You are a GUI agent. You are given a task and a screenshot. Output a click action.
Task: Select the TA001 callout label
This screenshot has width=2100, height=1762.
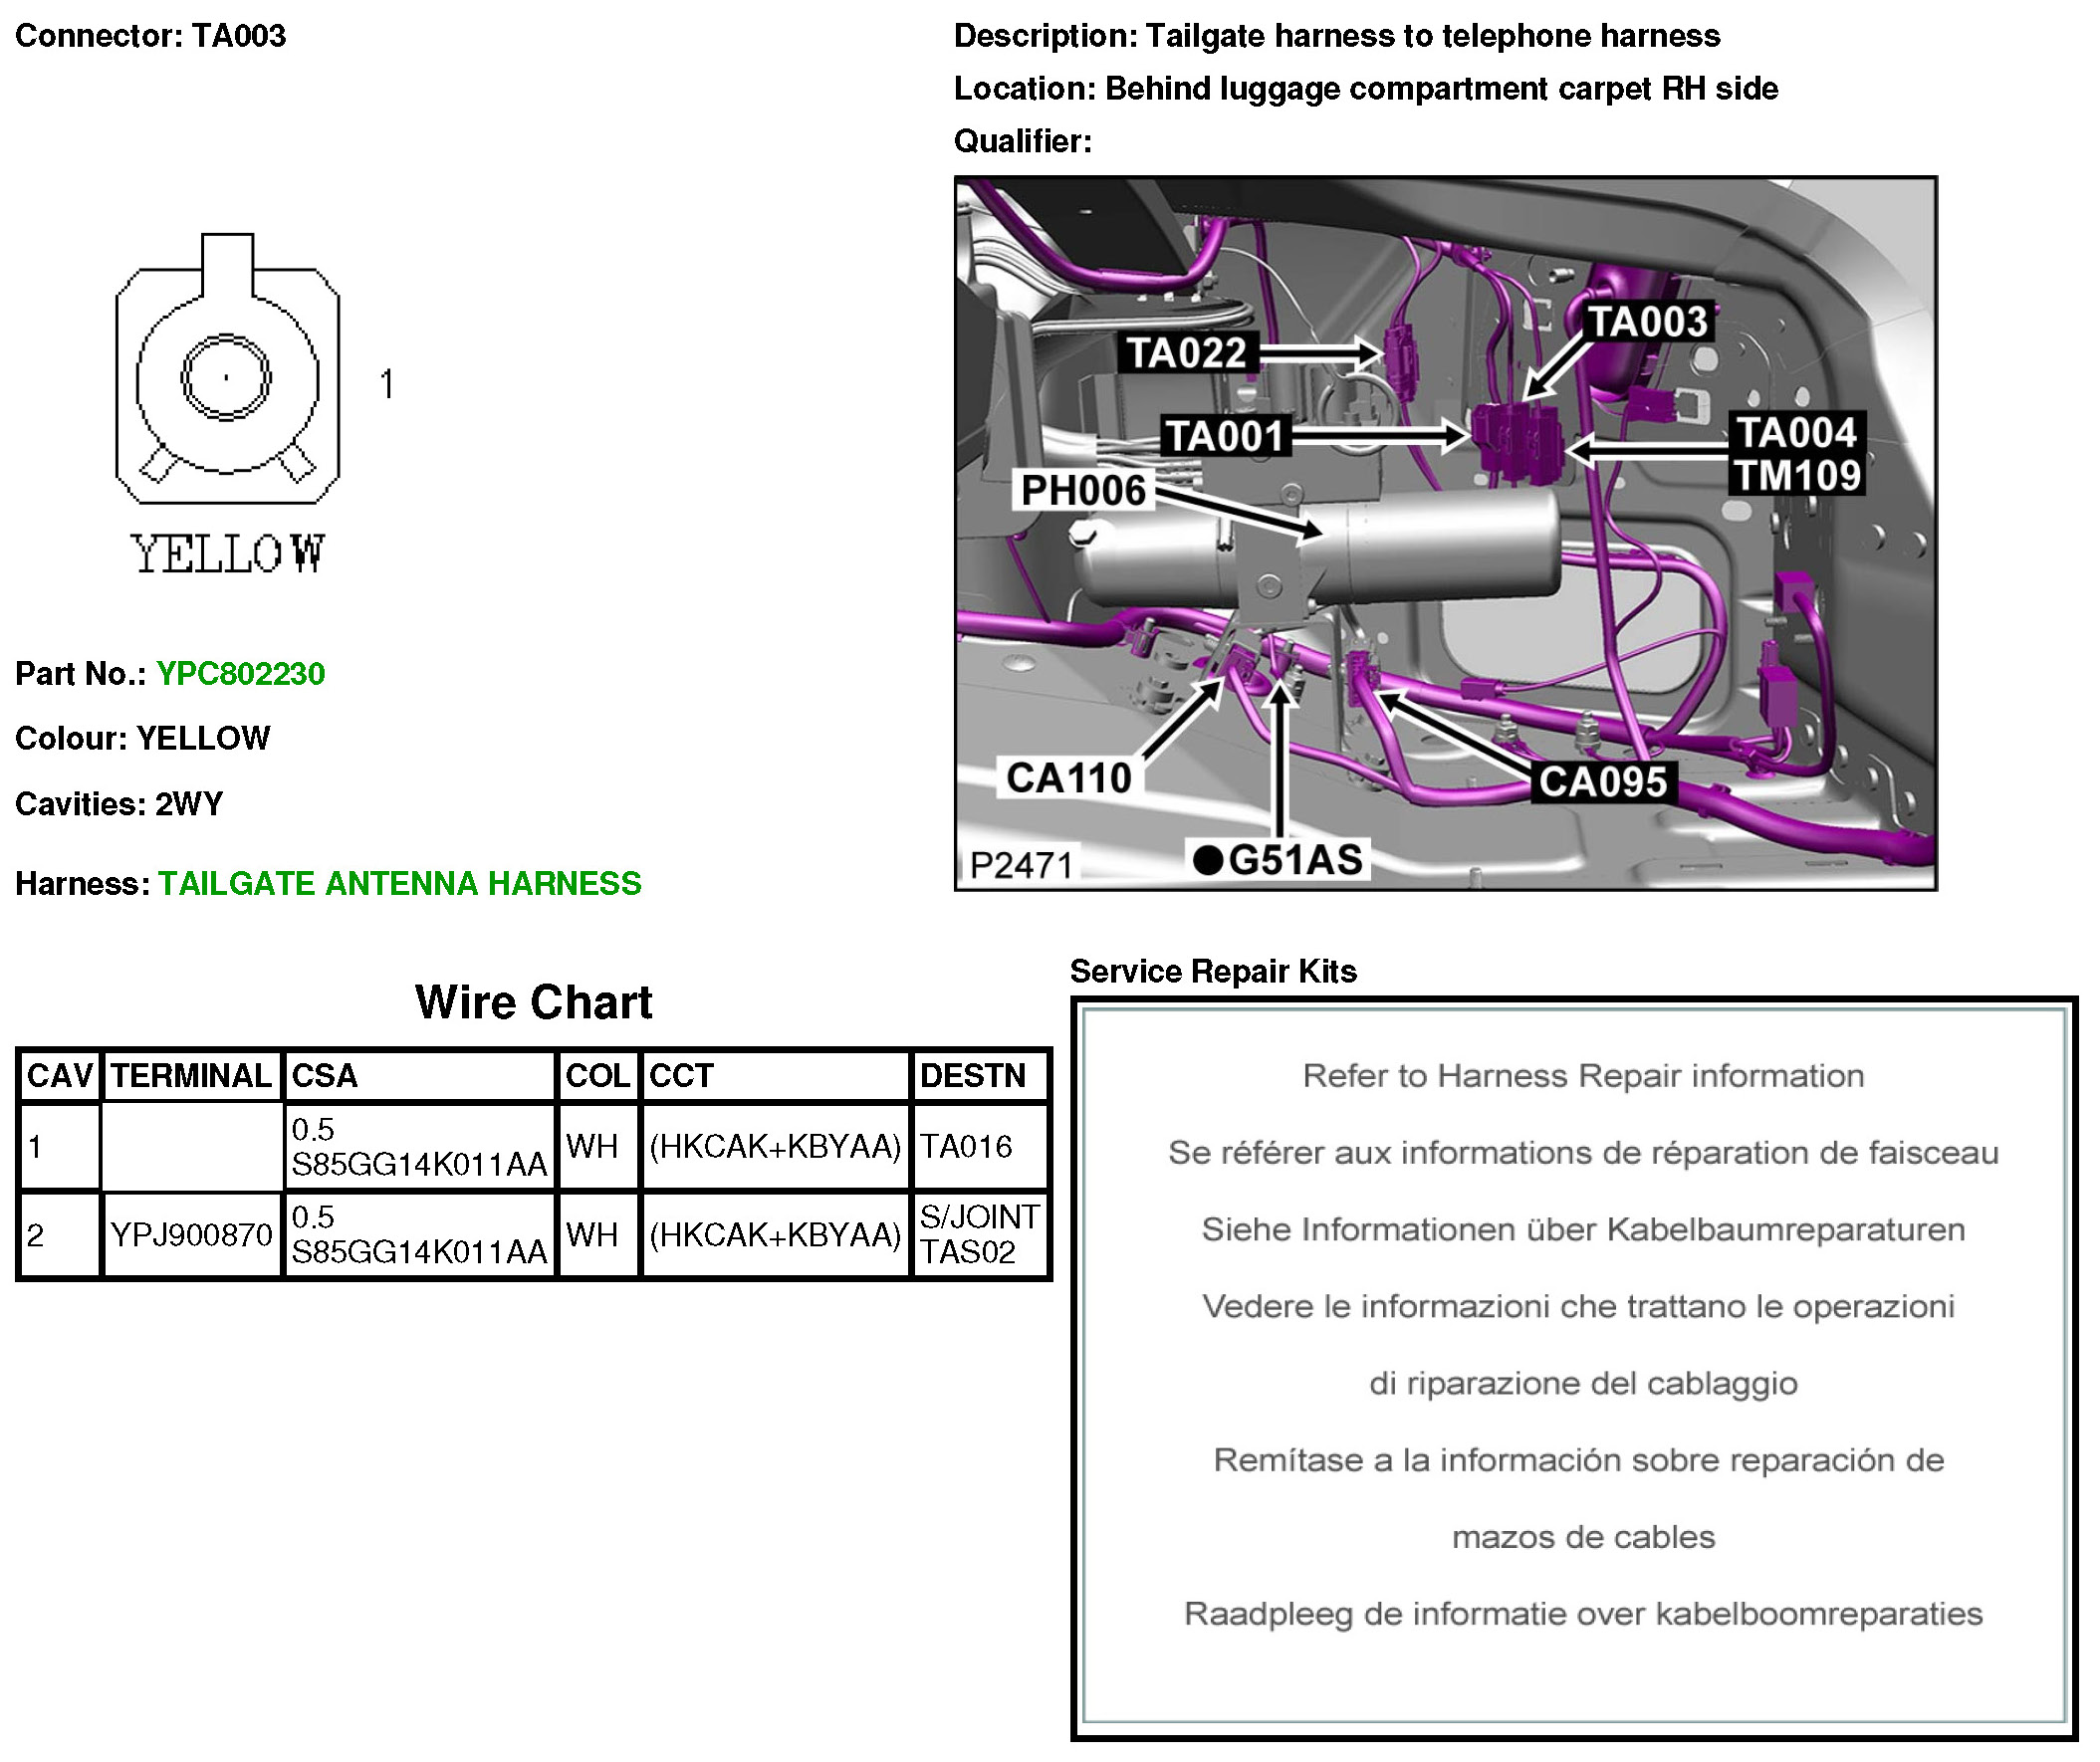pyautogui.click(x=1225, y=437)
